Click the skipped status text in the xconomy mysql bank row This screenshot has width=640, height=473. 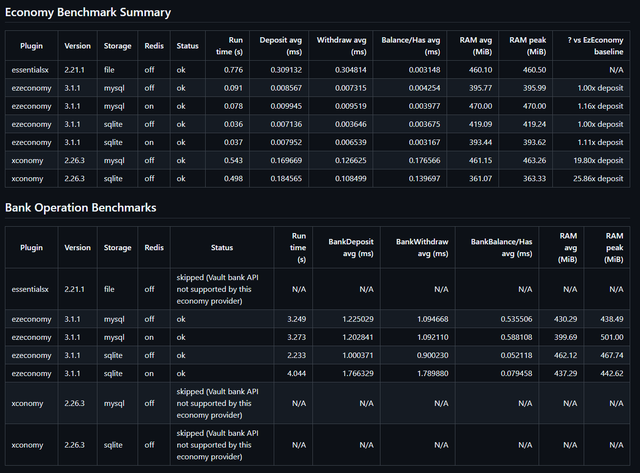(x=217, y=403)
